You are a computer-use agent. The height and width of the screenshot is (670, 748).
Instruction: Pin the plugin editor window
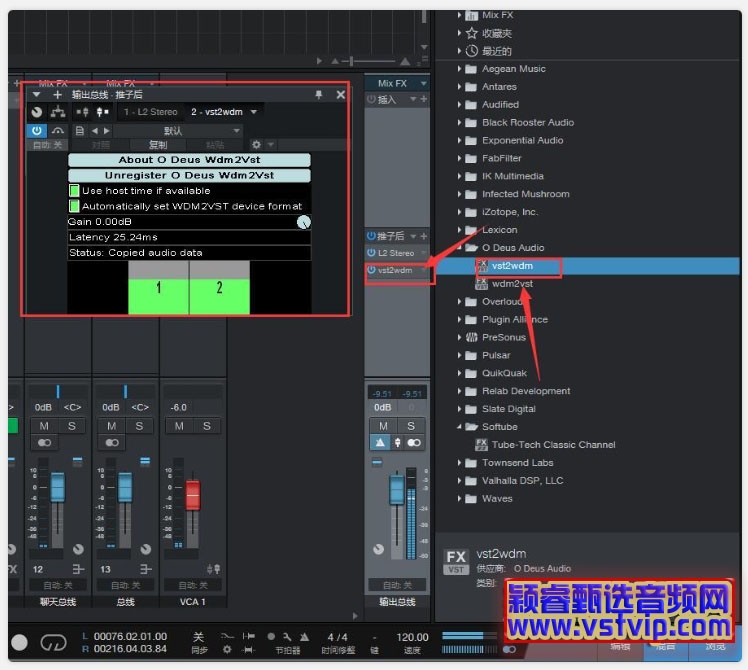point(319,94)
